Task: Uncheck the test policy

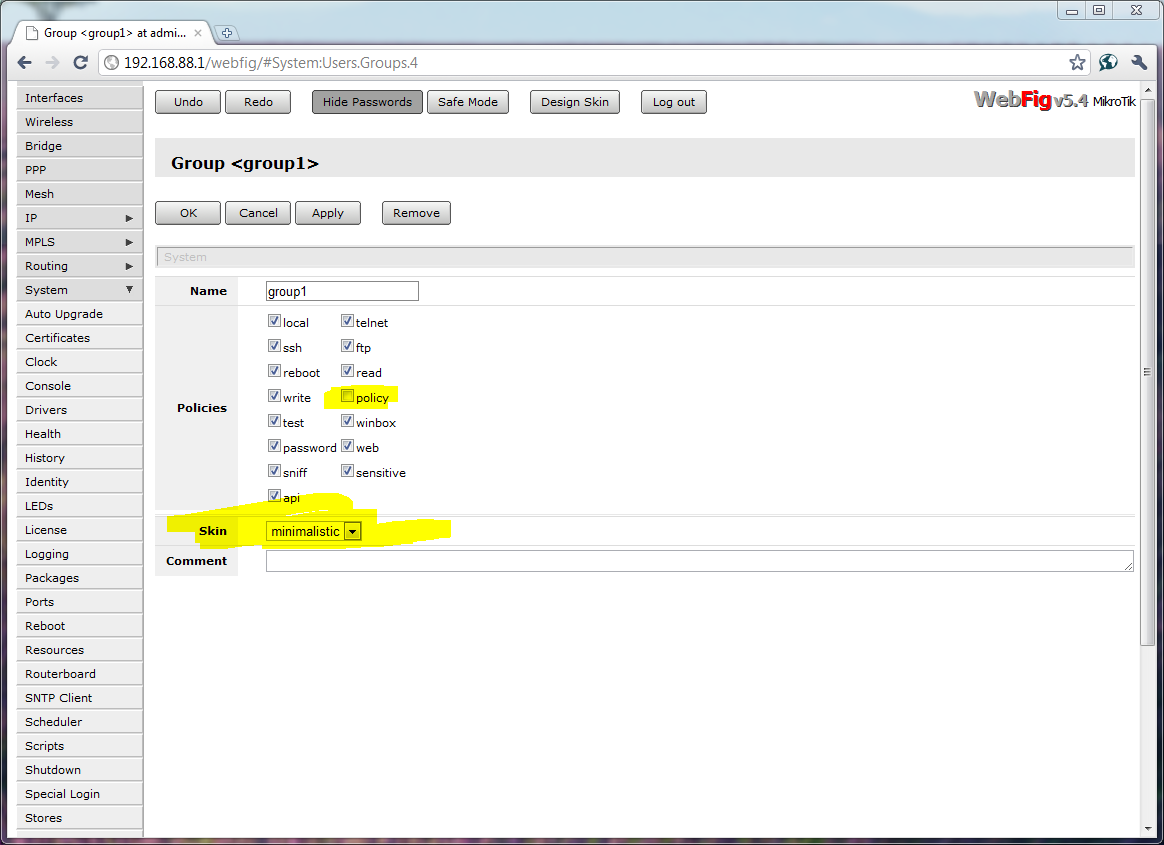Action: point(274,421)
